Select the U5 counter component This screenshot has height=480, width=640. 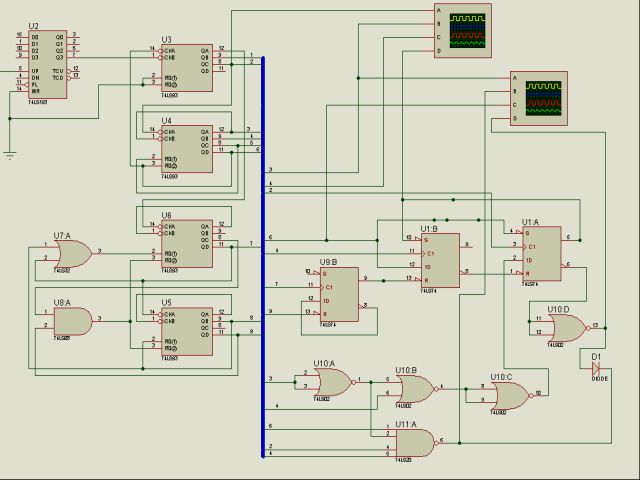pyautogui.click(x=187, y=330)
